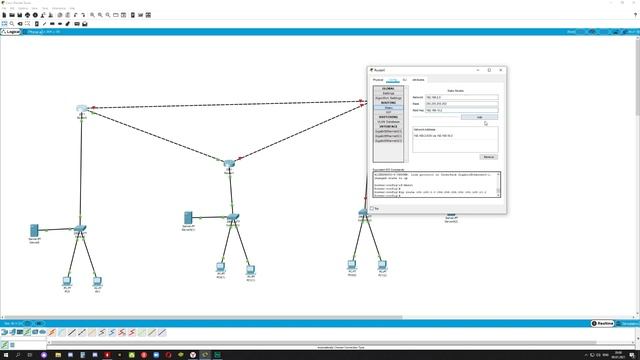Viewport: 640px width, 360px height.
Task: Switch to the CLI tab
Action: tap(404, 80)
